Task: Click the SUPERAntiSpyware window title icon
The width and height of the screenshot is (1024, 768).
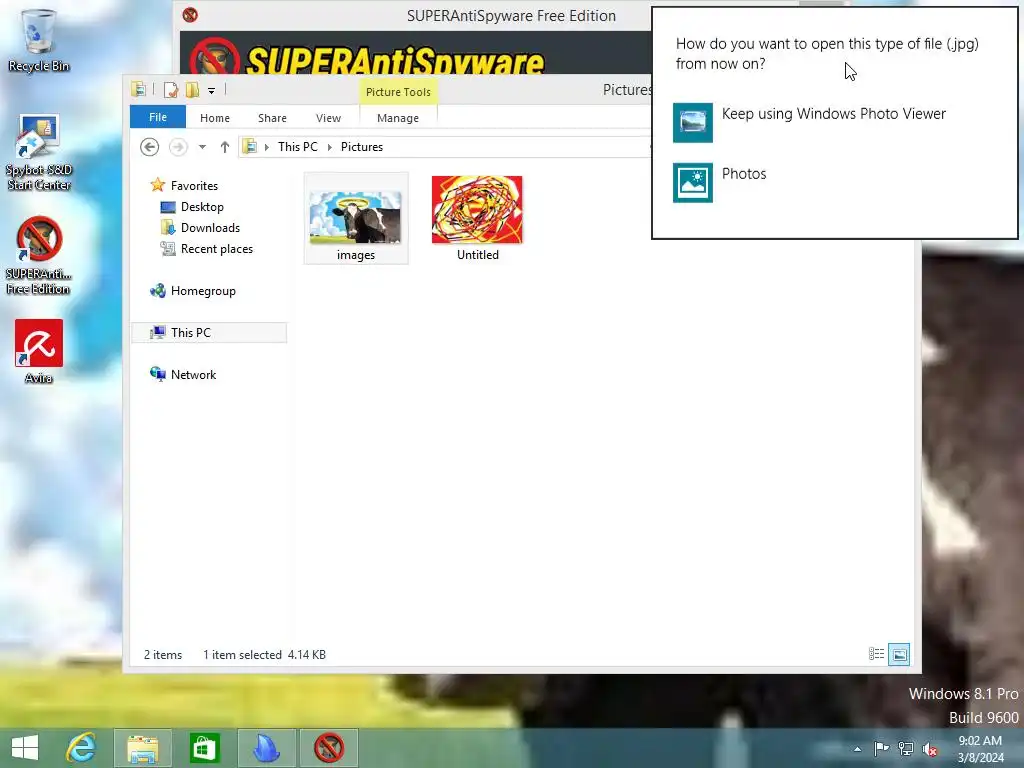Action: pyautogui.click(x=190, y=15)
